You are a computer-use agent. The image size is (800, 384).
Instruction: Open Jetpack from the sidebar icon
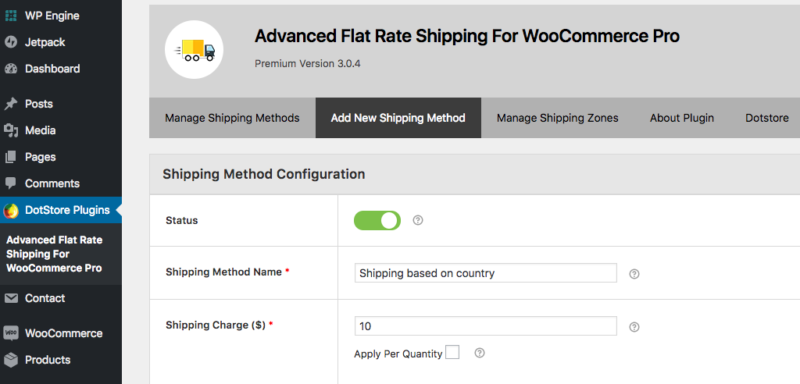pos(11,42)
